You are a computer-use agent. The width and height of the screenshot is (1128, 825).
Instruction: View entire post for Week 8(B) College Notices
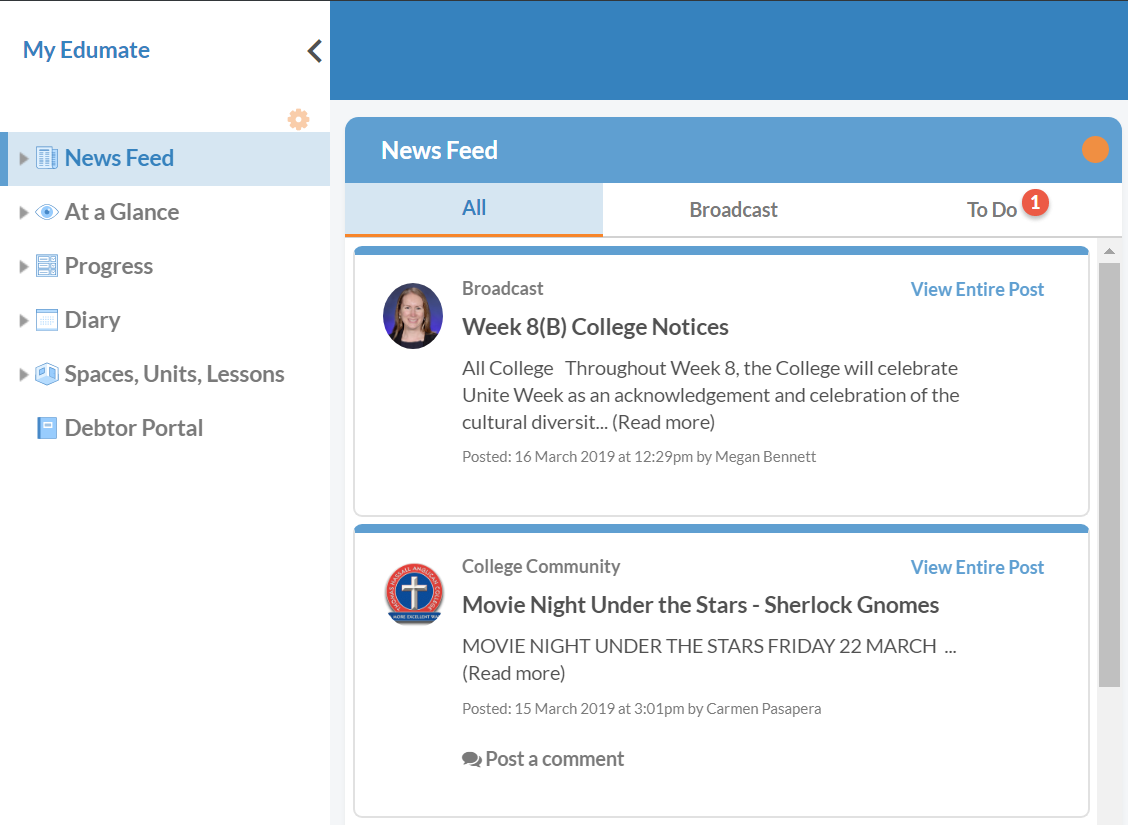click(x=977, y=289)
